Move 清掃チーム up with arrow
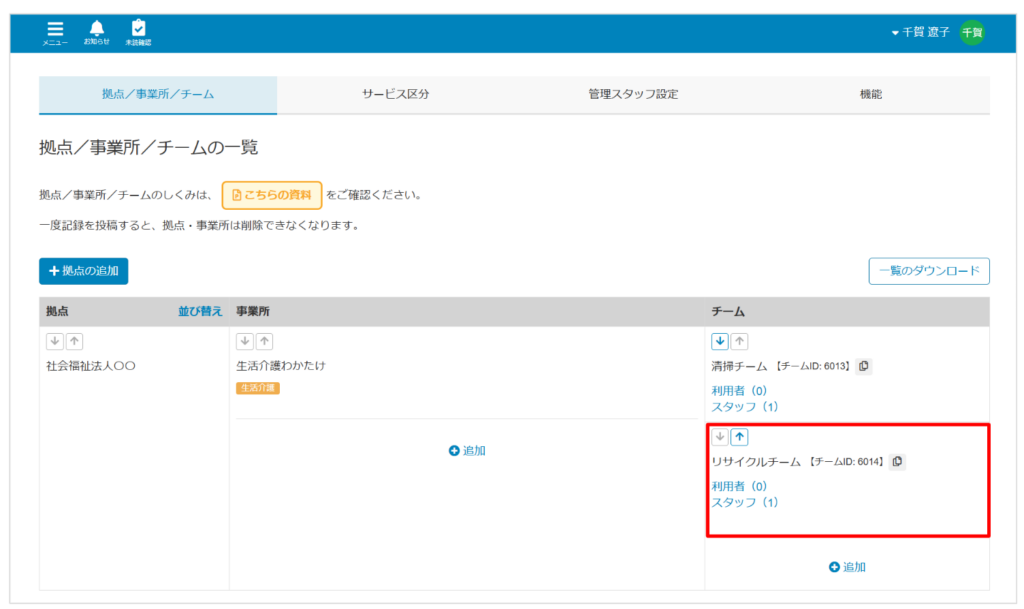 (x=739, y=341)
